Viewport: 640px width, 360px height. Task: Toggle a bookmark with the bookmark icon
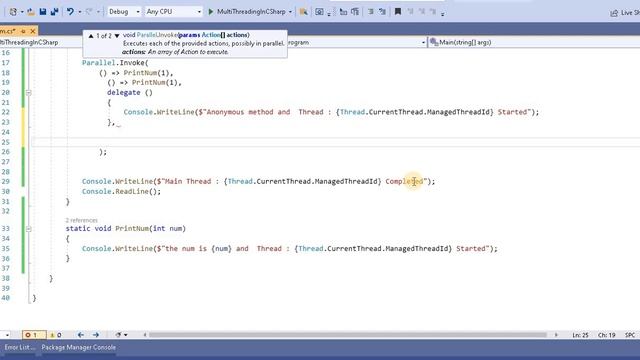398,12
